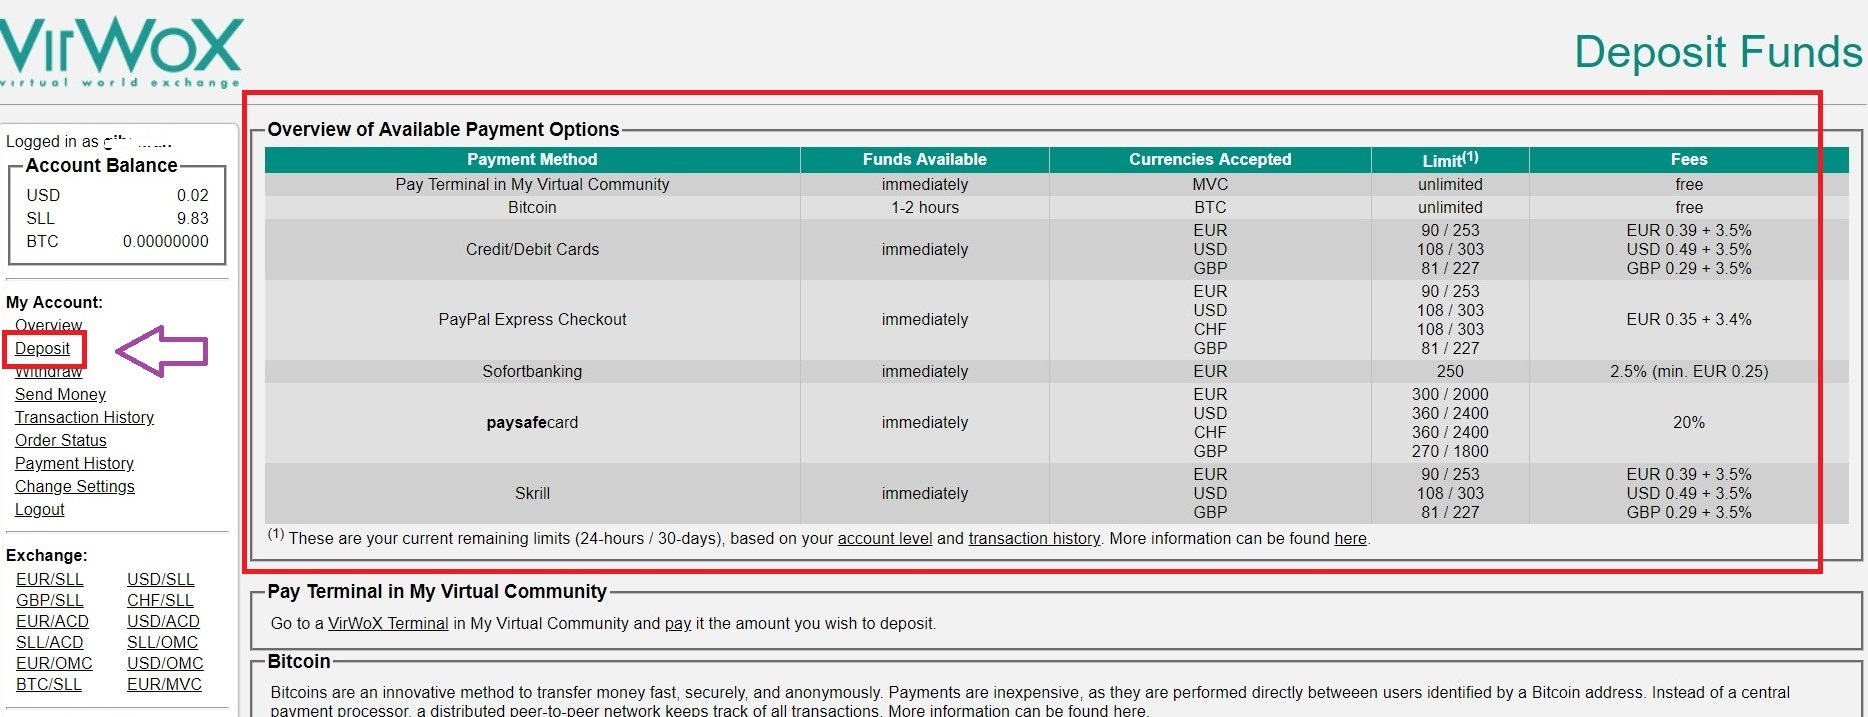This screenshot has height=717, width=1868.
Task: Click the Fees column header
Action: (1689, 159)
